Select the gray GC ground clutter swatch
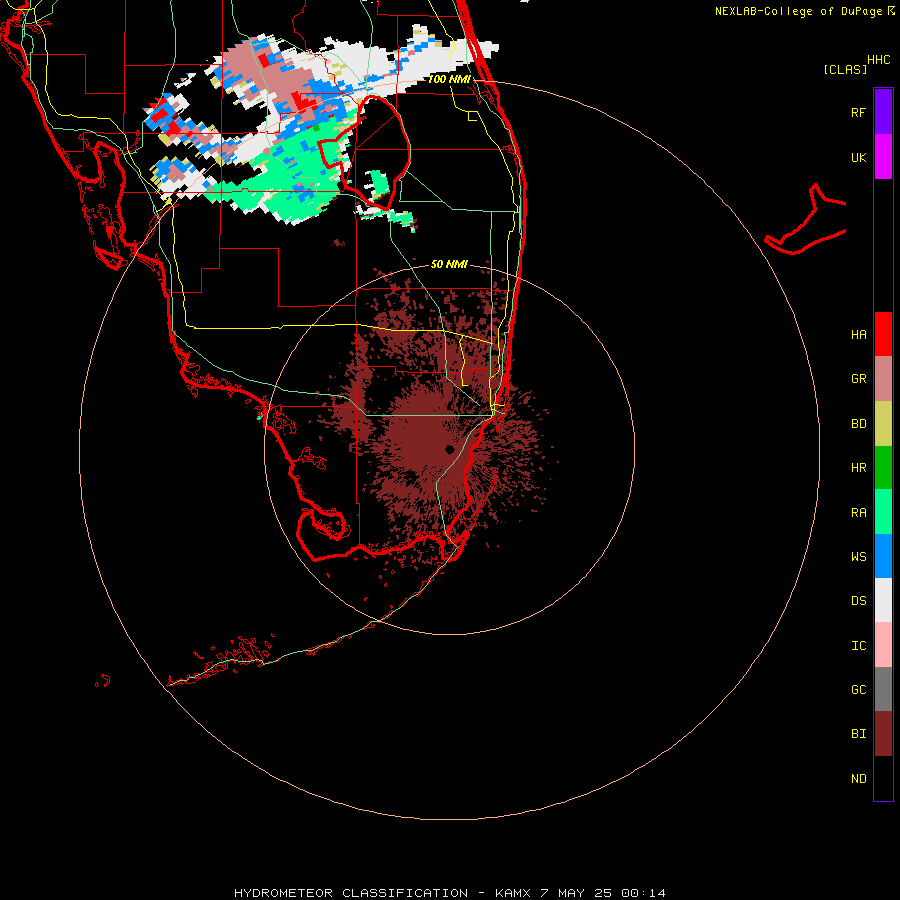This screenshot has width=900, height=900. point(883,689)
